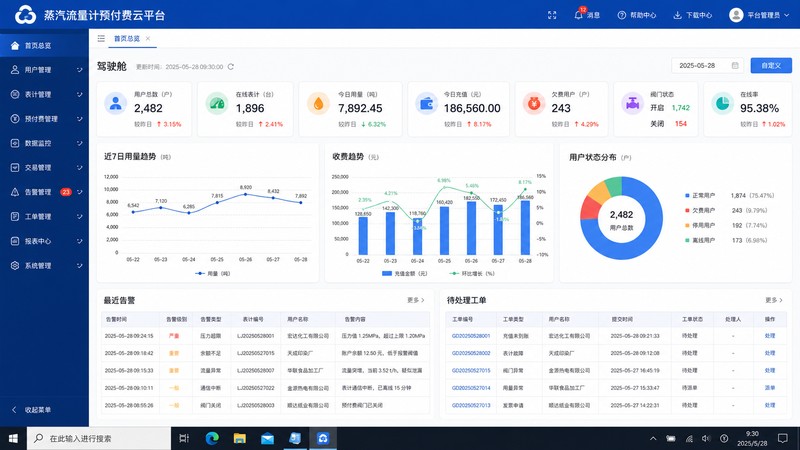
Task: Toggle 用量（吨） legend in usage chart
Action: coord(213,273)
